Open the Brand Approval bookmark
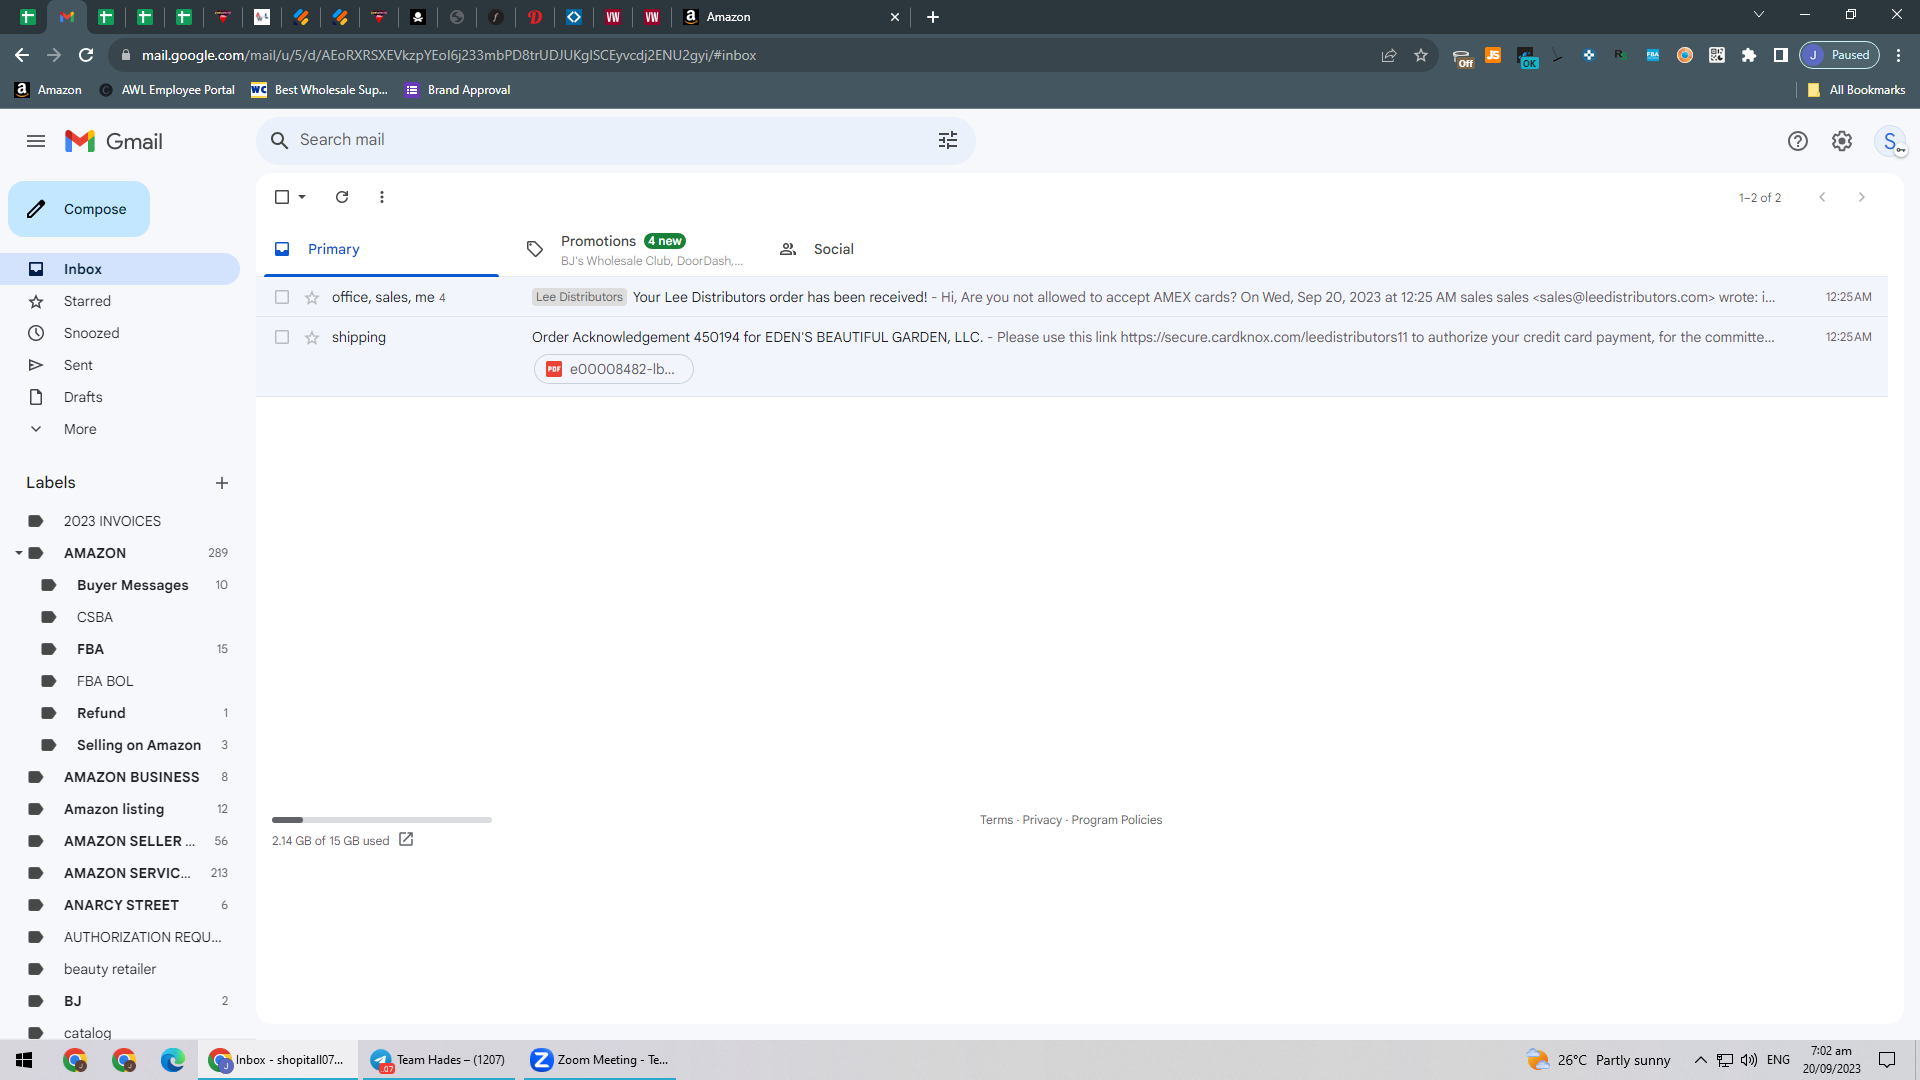This screenshot has height=1080, width=1920. pyautogui.click(x=458, y=90)
